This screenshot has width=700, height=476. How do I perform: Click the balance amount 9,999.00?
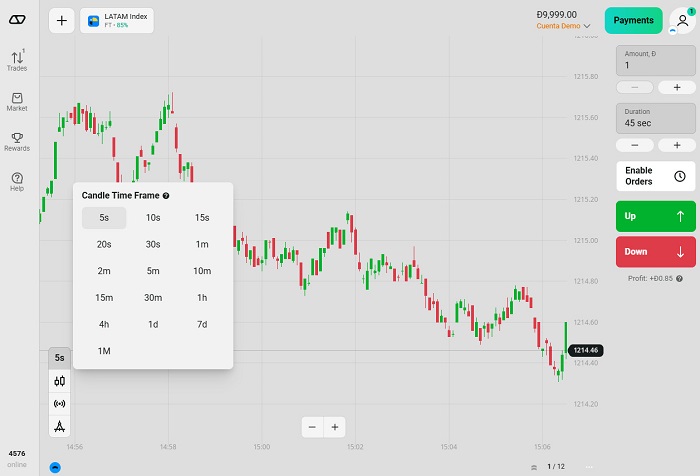557,15
